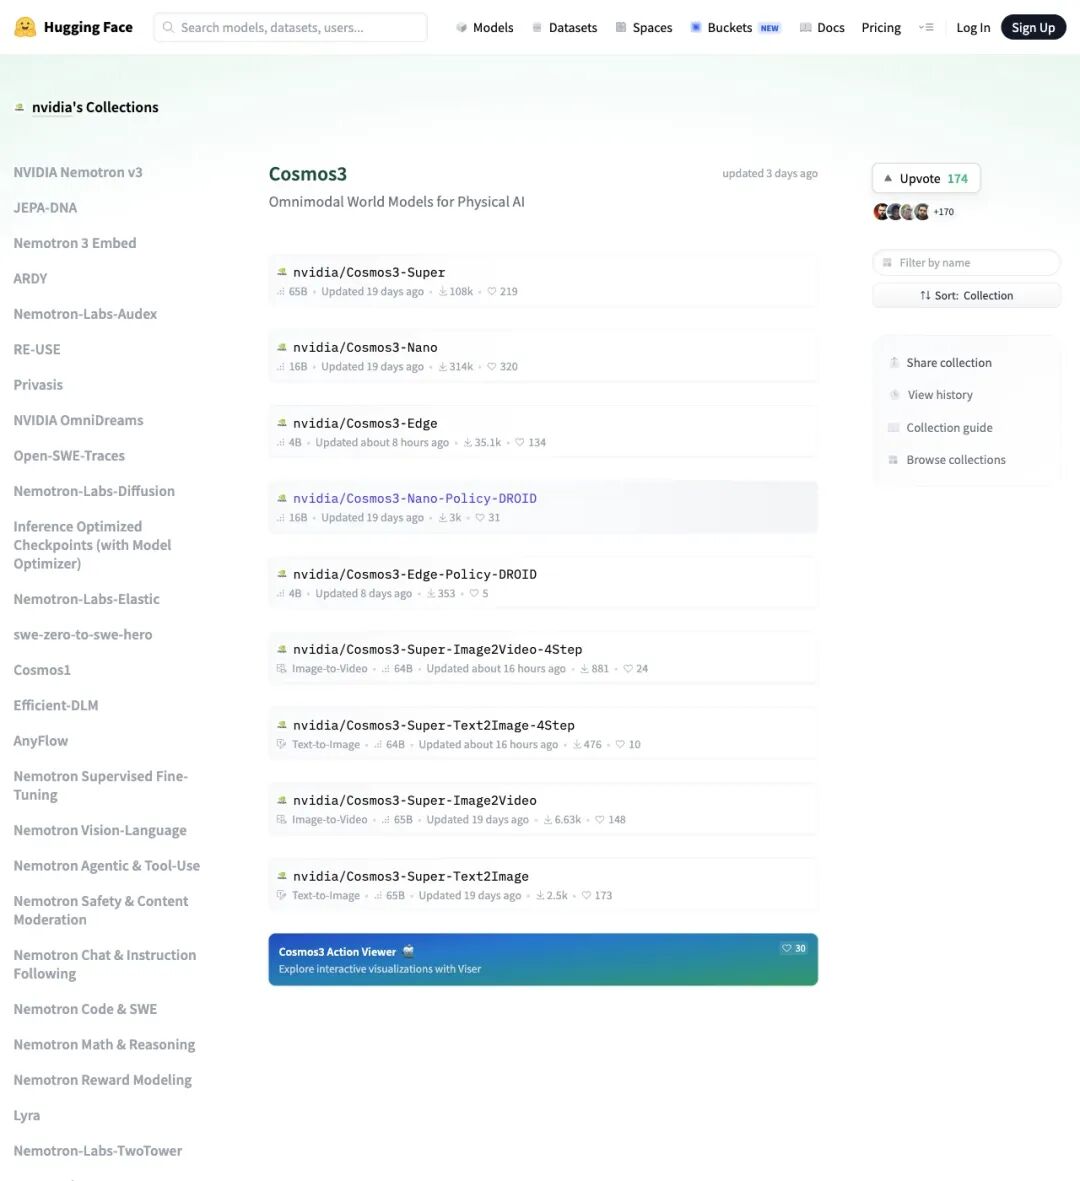This screenshot has height=1181, width=1080.
Task: Upvote the Cosmos3 collection
Action: click(926, 179)
